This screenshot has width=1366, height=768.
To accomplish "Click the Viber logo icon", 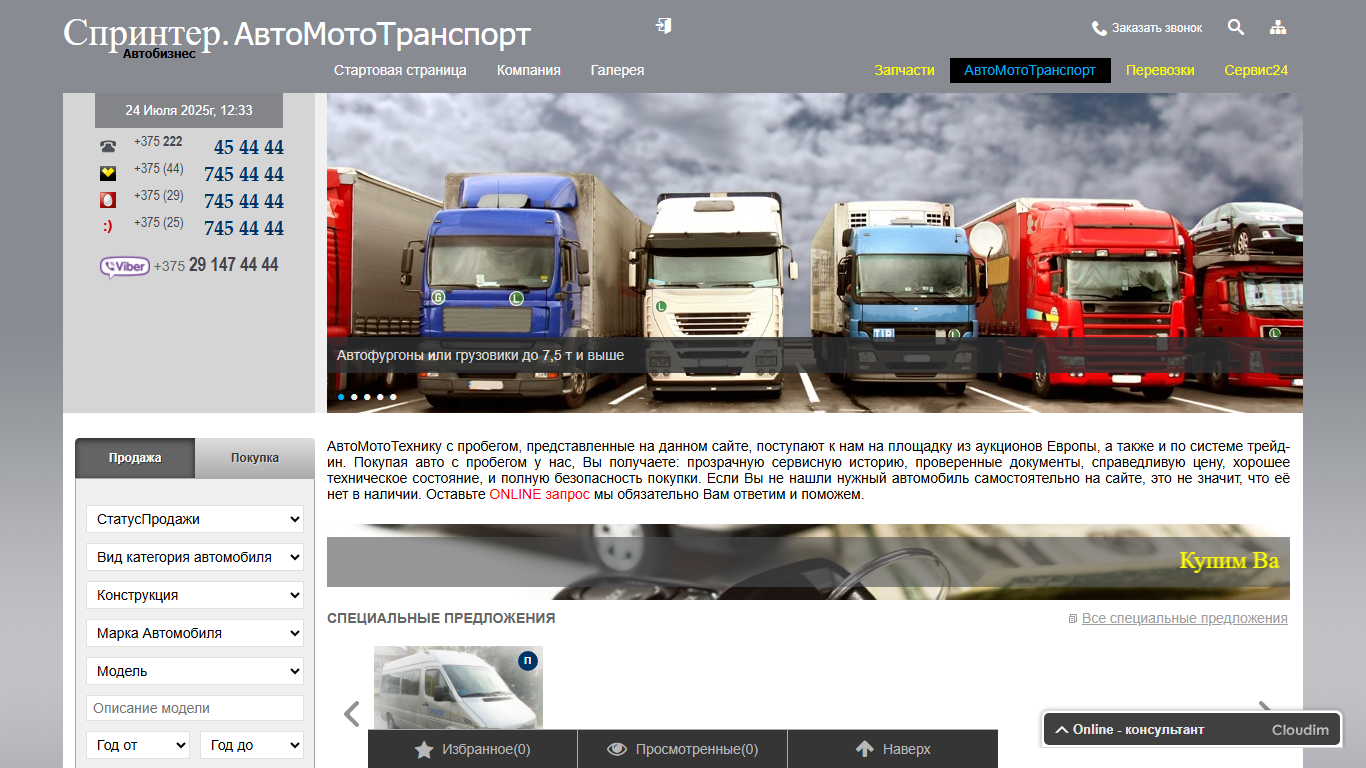I will [124, 266].
